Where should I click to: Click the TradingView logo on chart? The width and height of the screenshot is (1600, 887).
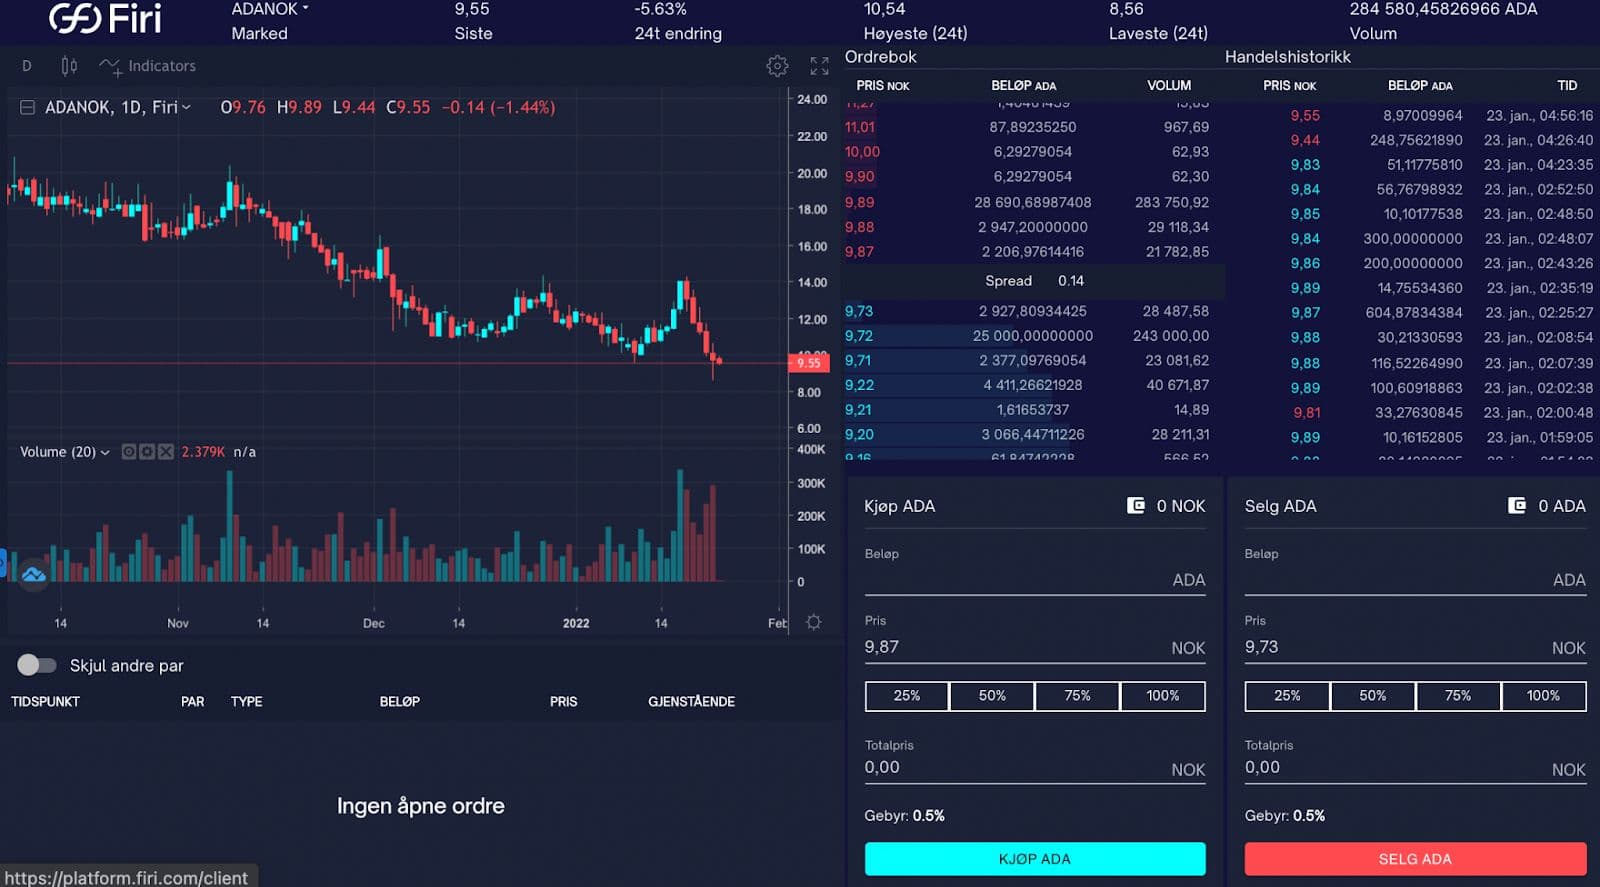(33, 574)
